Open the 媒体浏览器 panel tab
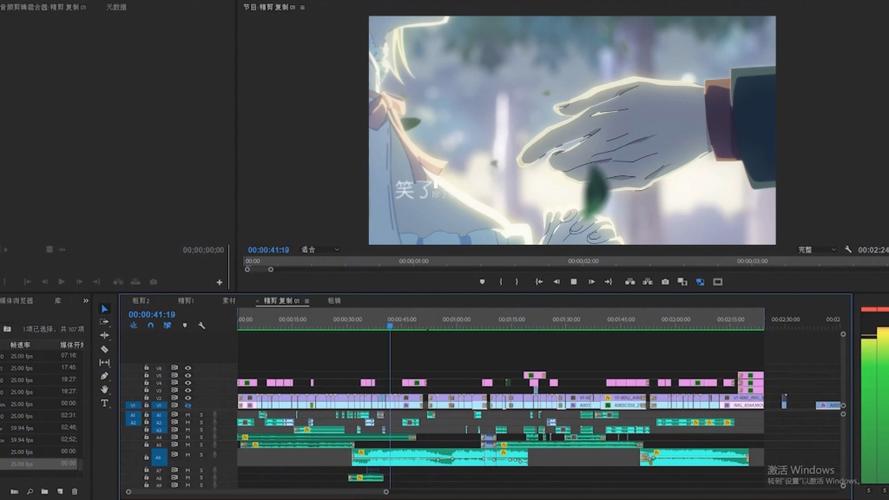Viewport: 889px width, 500px height. coord(16,300)
